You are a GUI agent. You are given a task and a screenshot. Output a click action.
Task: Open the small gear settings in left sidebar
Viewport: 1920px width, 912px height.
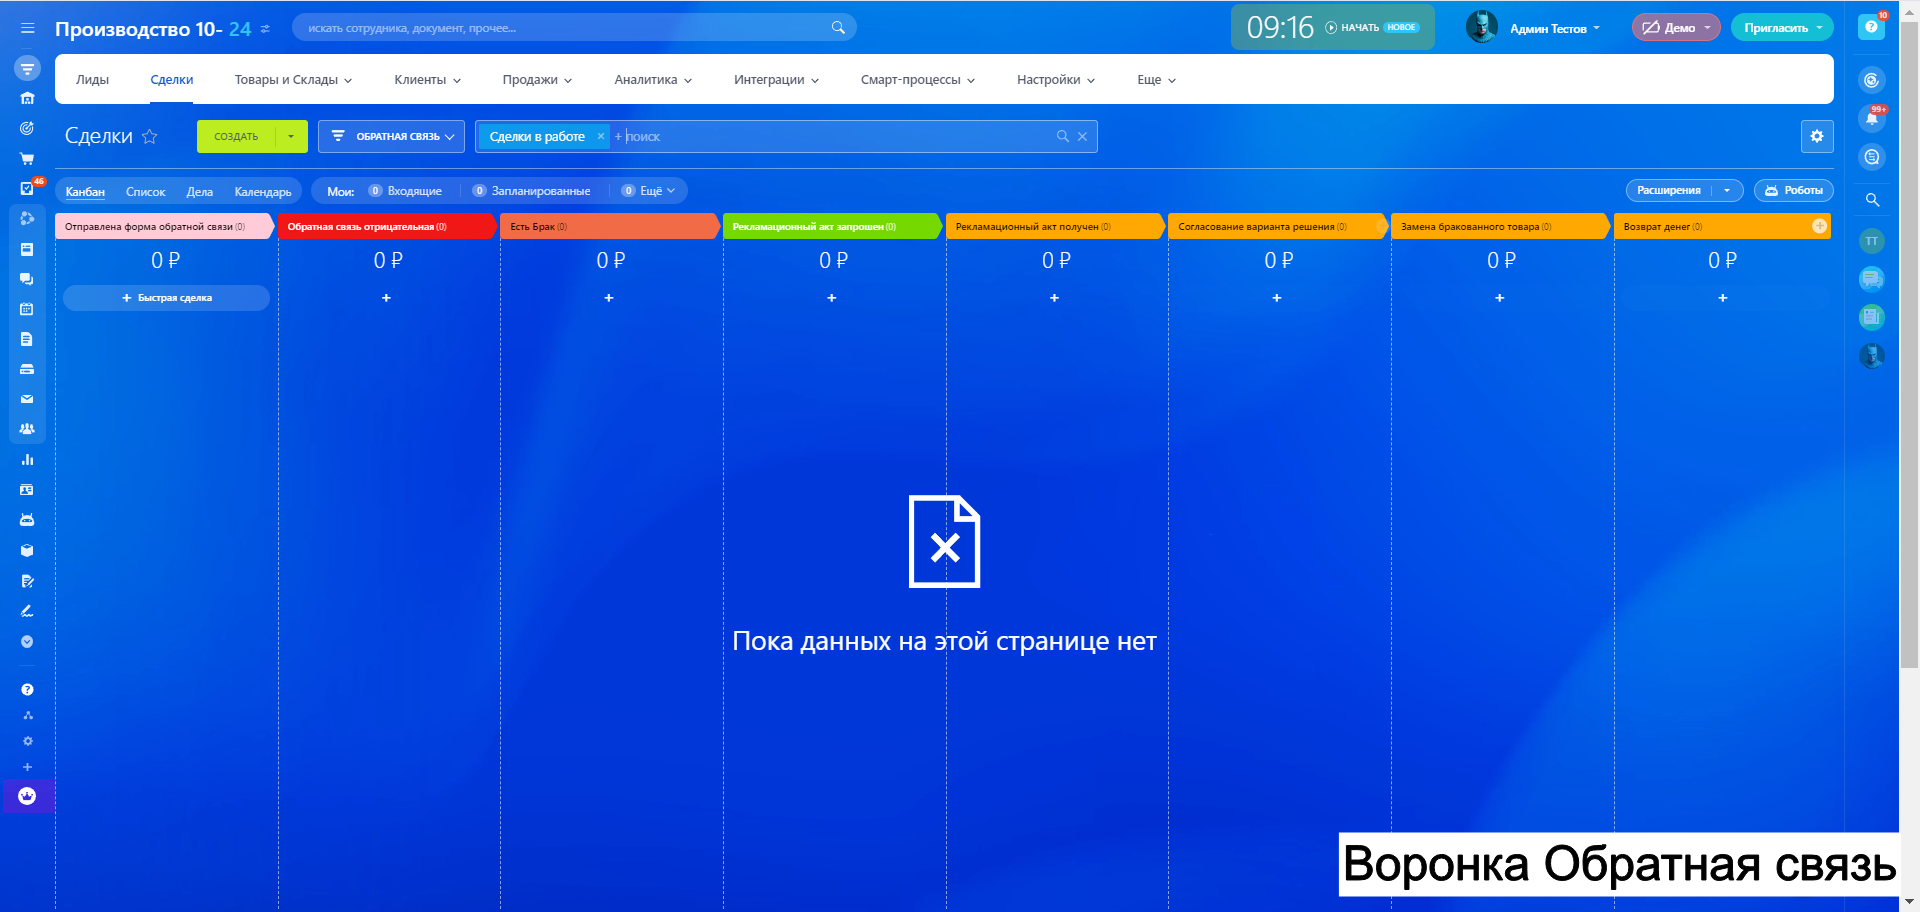tap(27, 741)
